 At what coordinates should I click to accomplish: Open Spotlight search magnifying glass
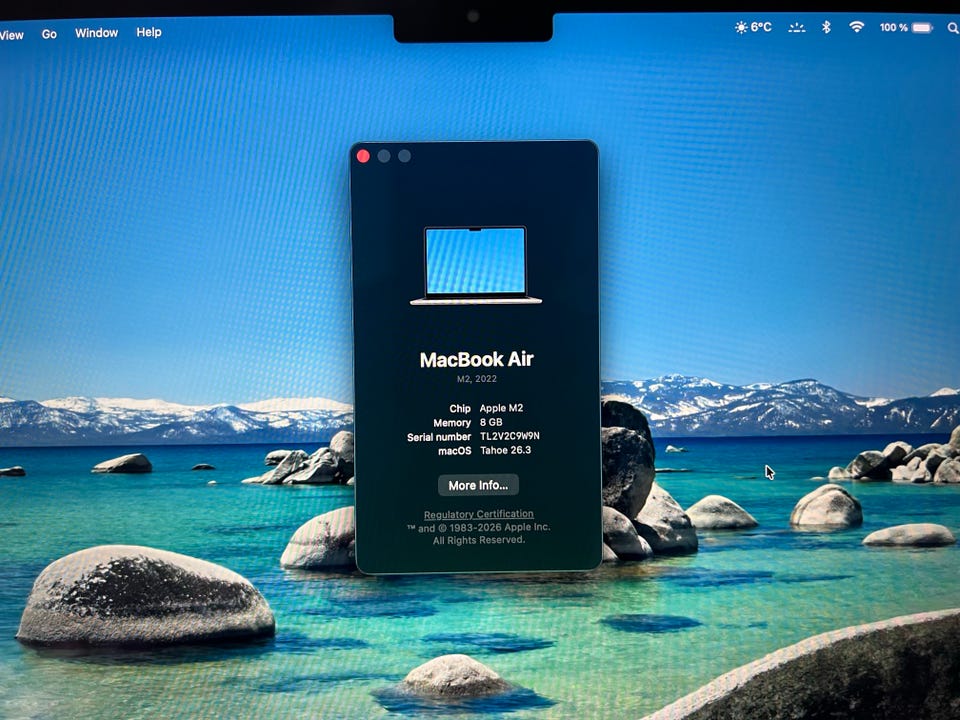tap(952, 28)
